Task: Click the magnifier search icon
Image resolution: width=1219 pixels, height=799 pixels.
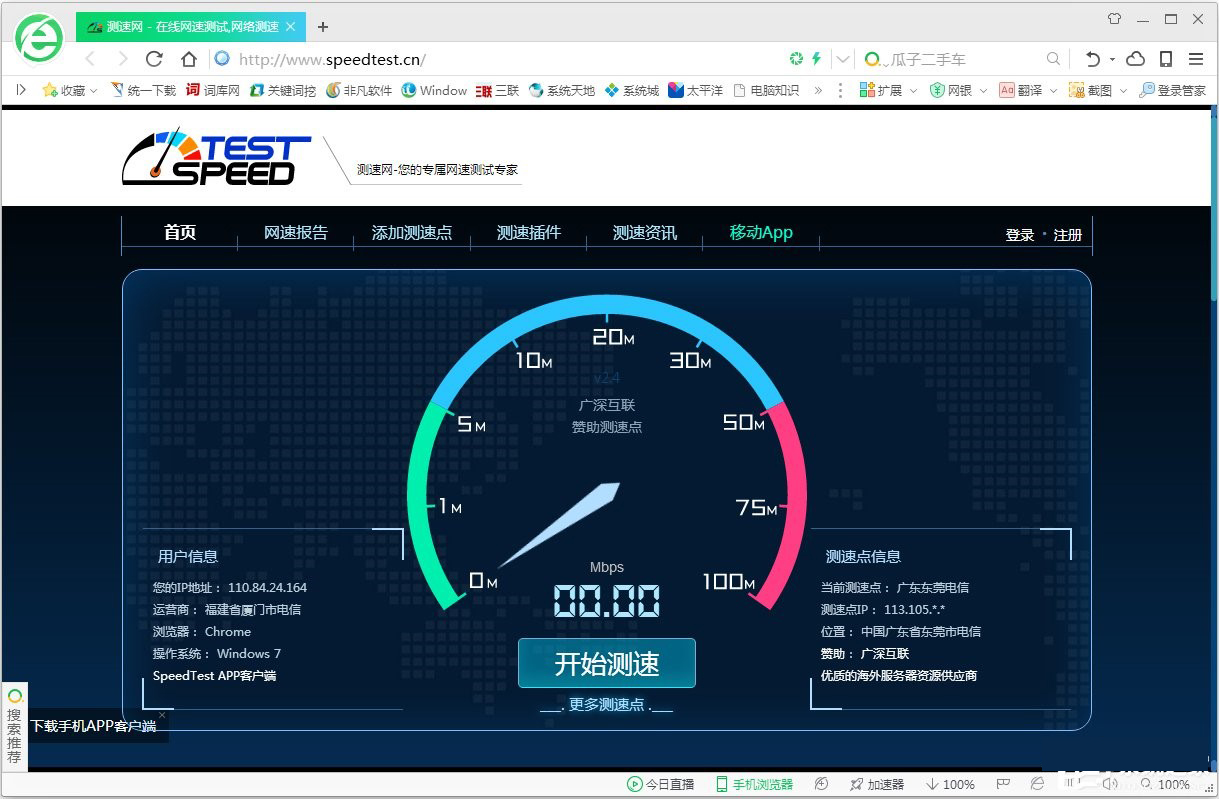Action: (x=1053, y=59)
